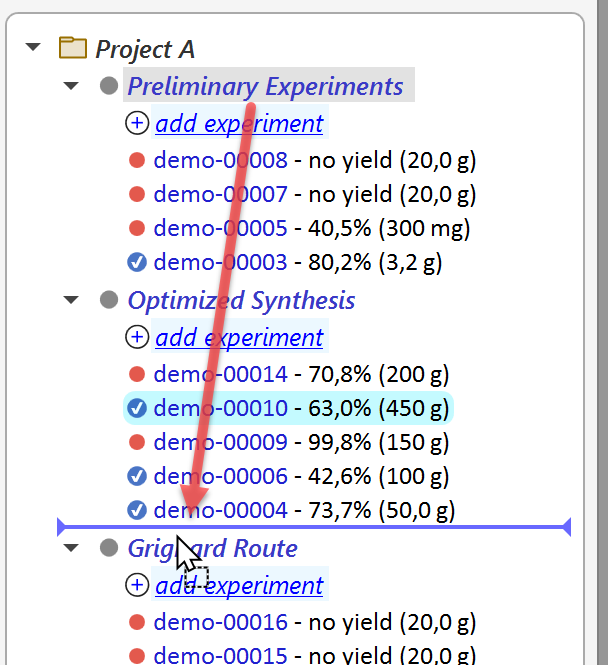Select the Optimized Synthesis group label
Image resolution: width=608 pixels, height=665 pixels.
click(x=241, y=300)
